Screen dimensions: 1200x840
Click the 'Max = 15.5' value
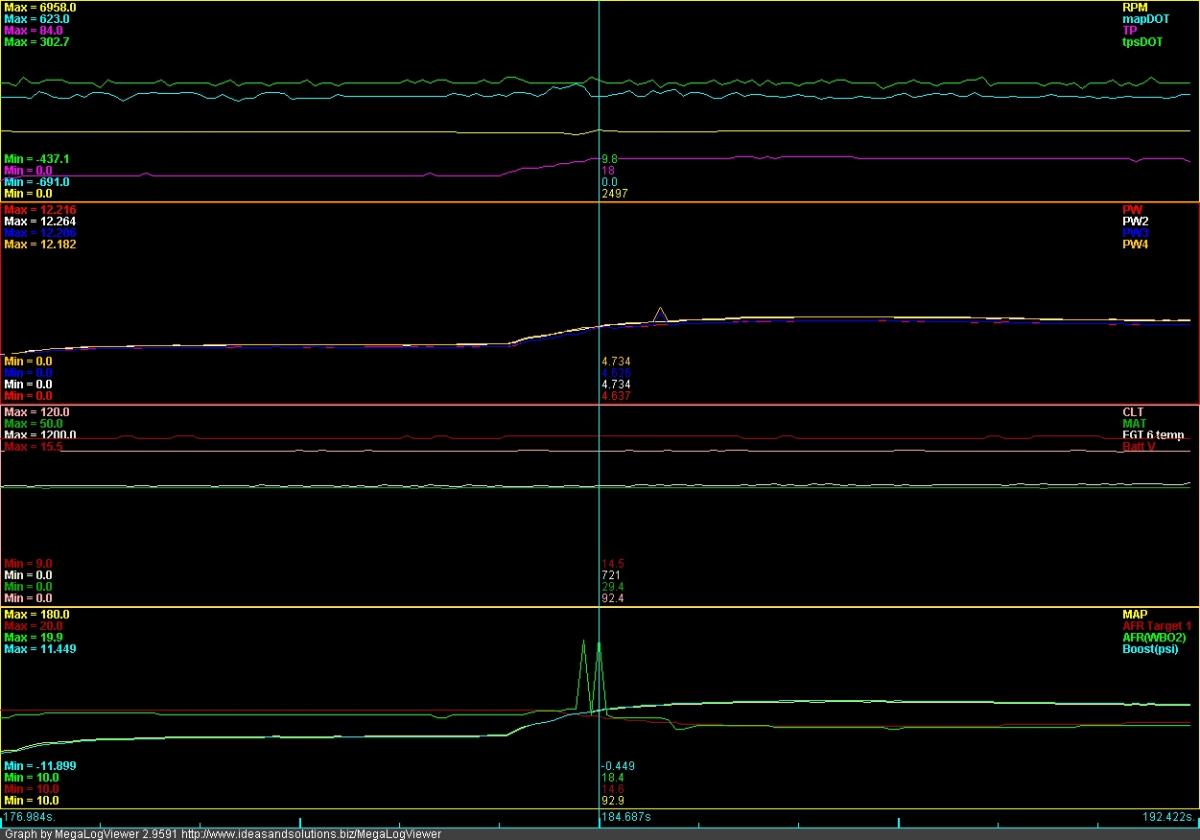point(34,447)
